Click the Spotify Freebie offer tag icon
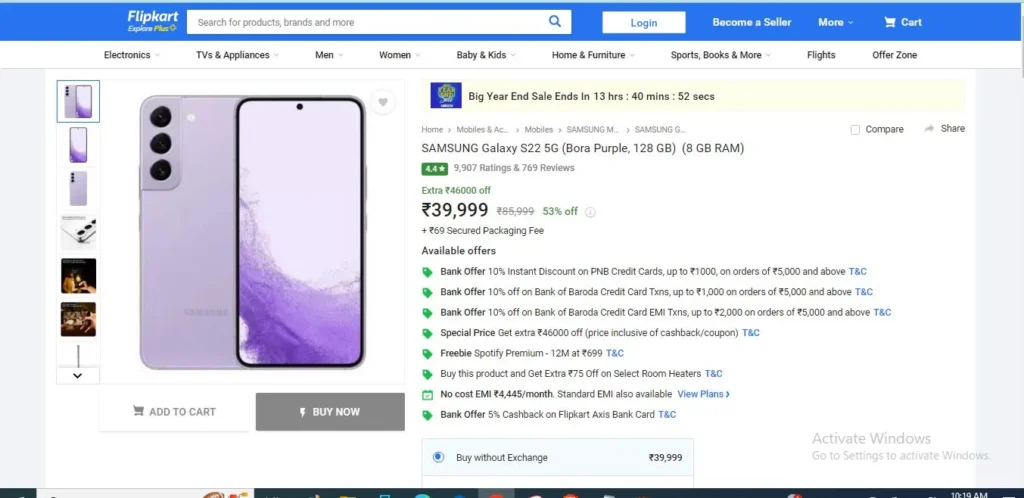 (428, 353)
